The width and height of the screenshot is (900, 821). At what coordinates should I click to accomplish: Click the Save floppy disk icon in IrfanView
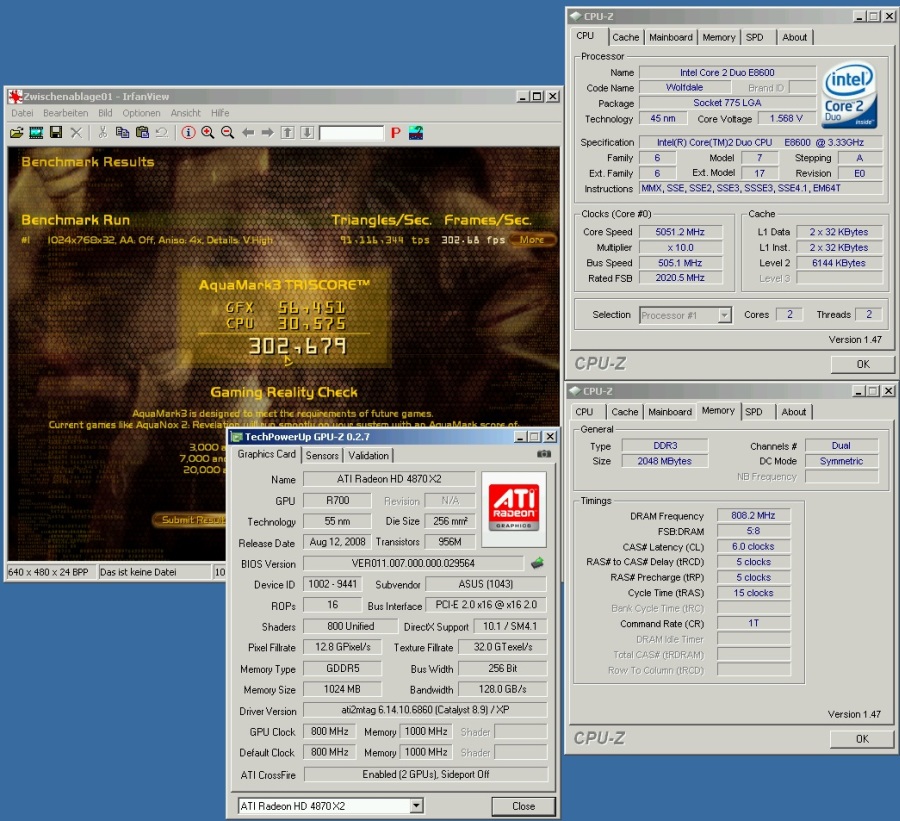[56, 133]
